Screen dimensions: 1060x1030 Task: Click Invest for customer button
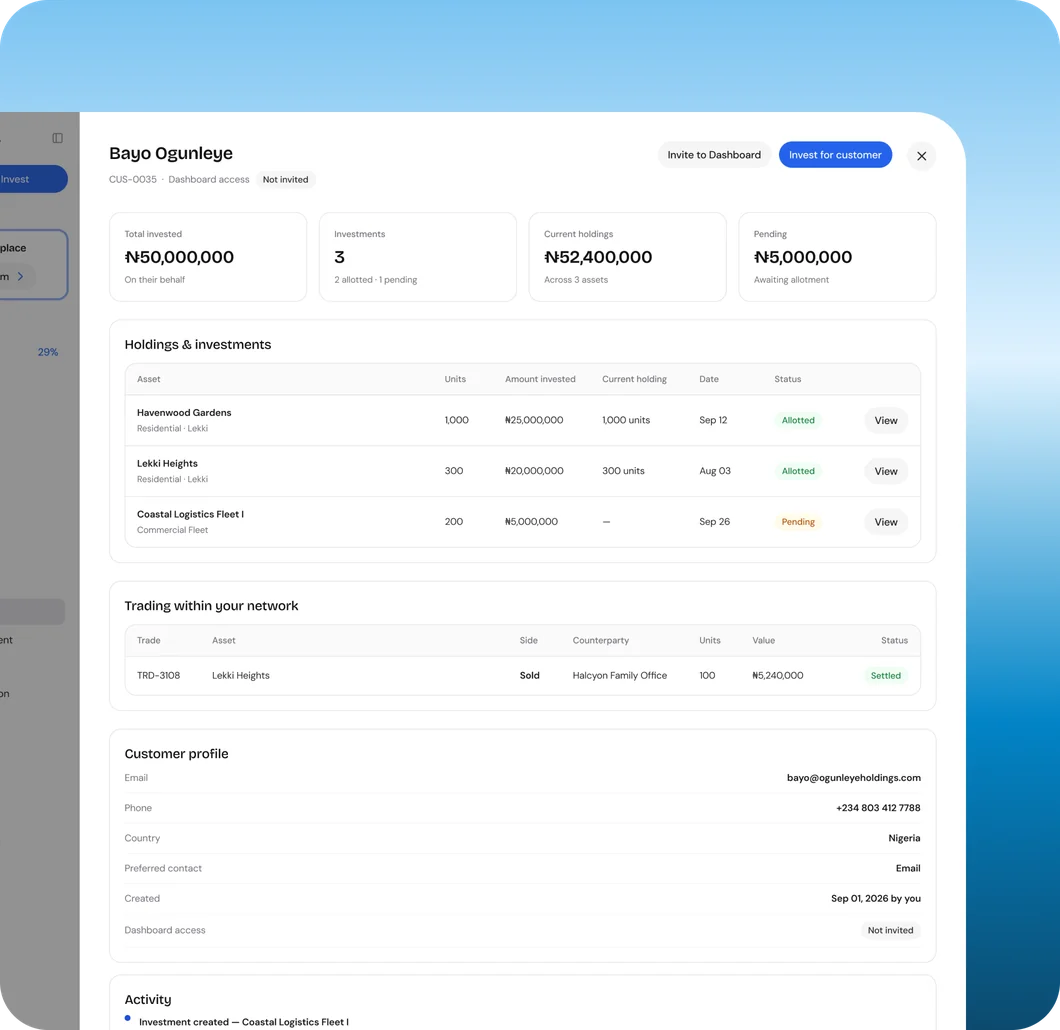tap(835, 155)
